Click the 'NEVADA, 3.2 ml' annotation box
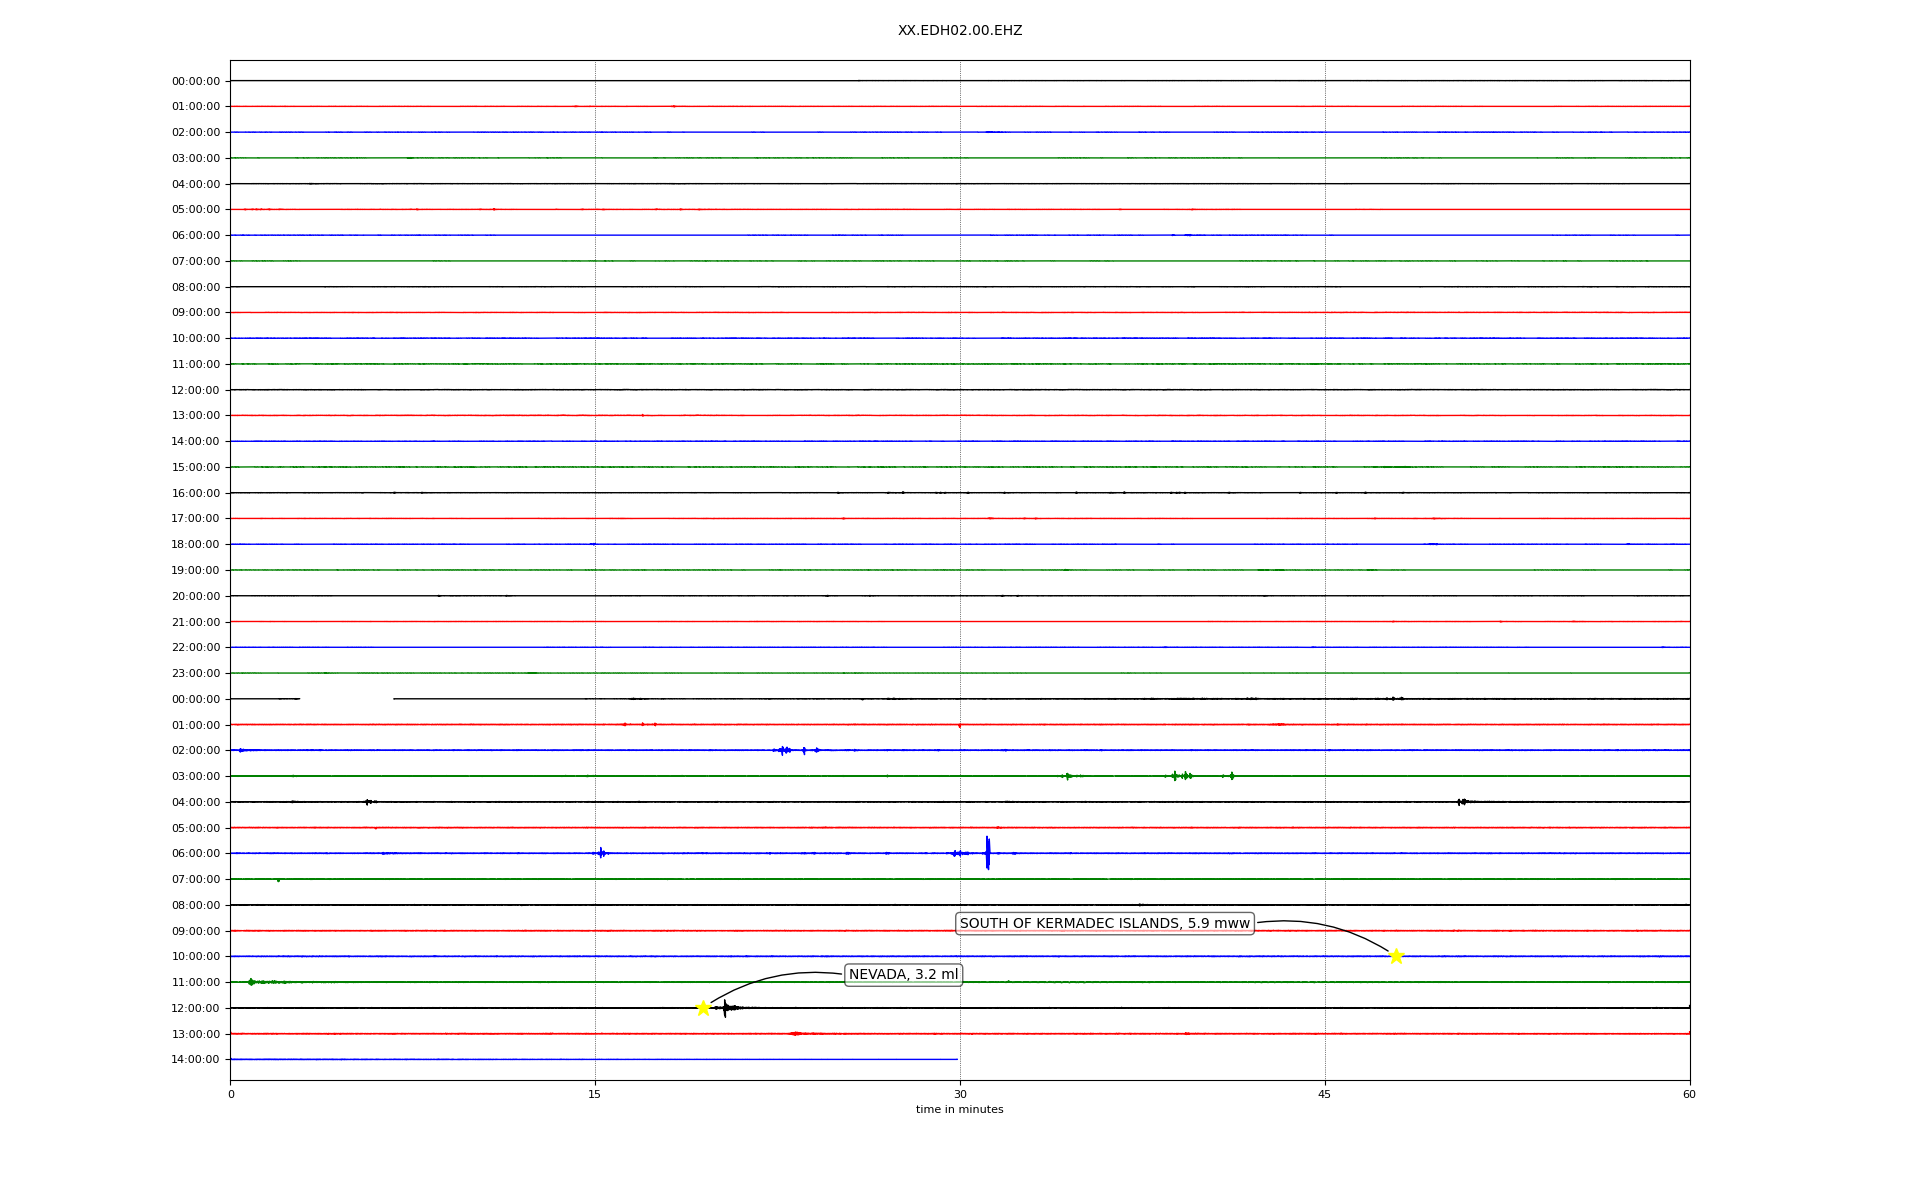 [x=903, y=974]
